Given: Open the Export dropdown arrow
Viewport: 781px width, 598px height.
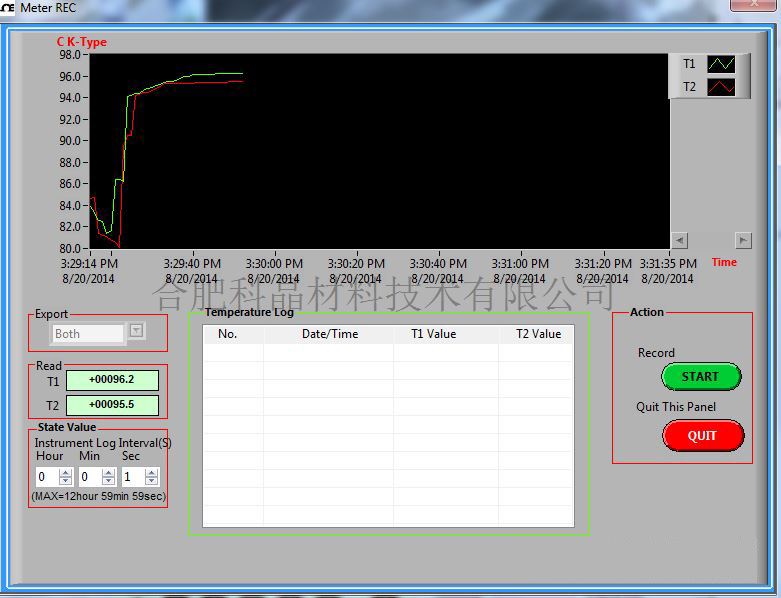Looking at the screenshot, I should tap(137, 331).
